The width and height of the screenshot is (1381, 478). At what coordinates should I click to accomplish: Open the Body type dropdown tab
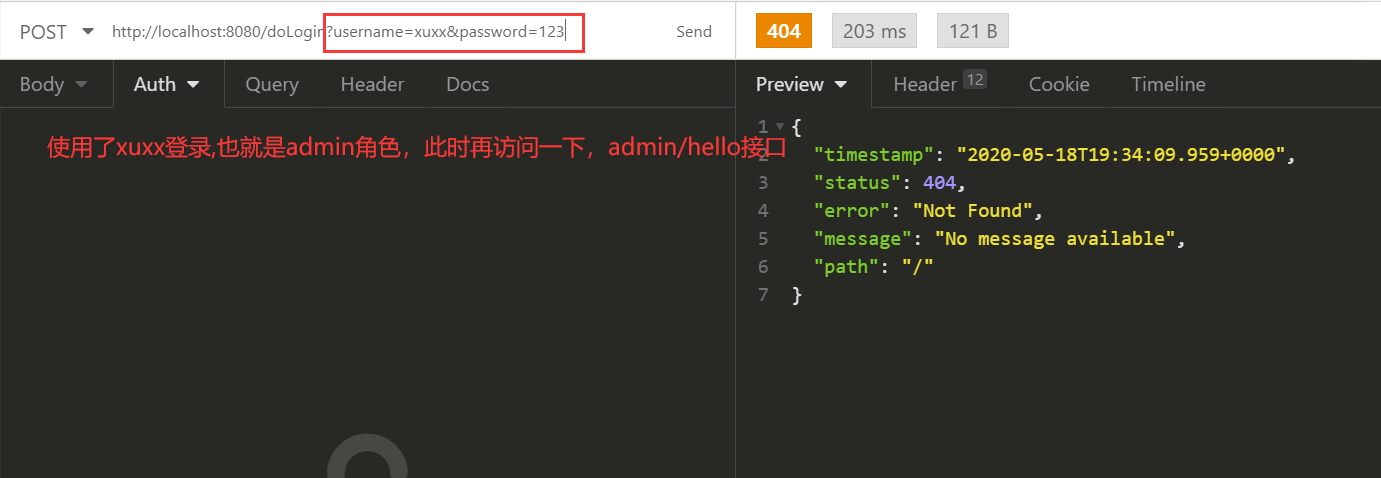point(54,84)
